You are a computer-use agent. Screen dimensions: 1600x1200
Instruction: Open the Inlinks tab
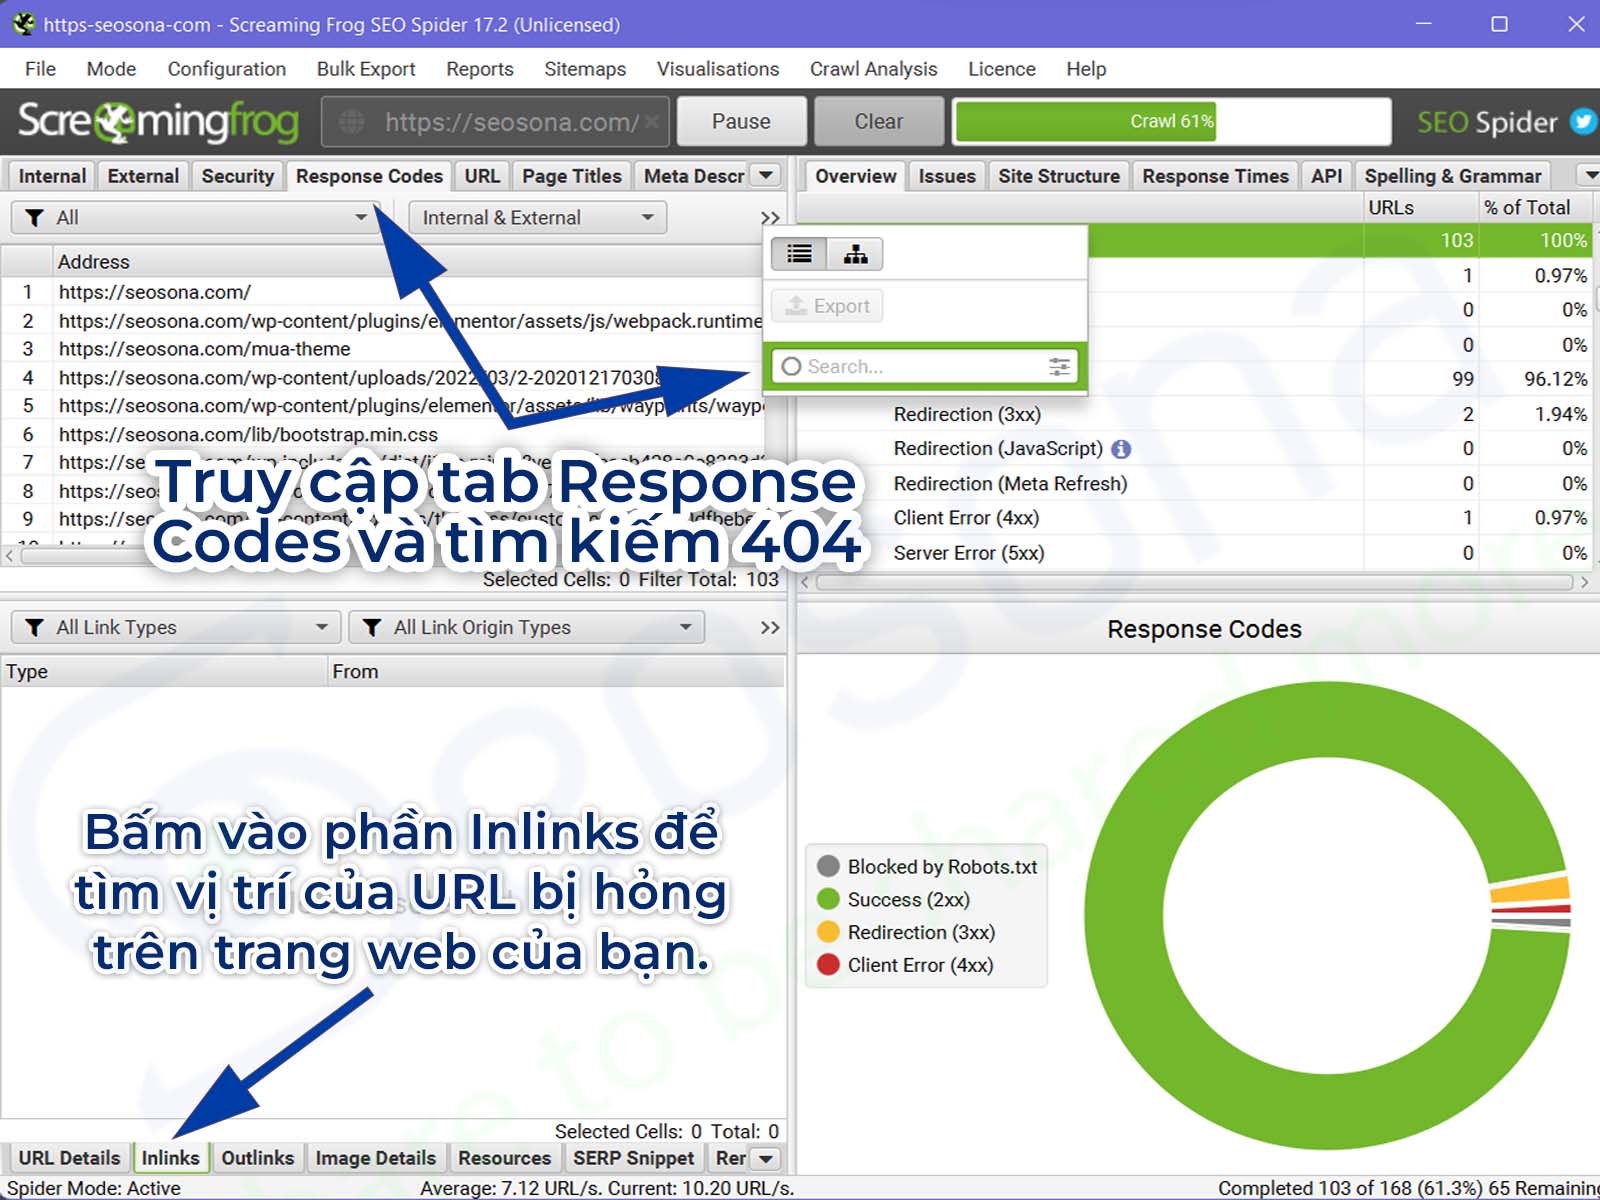coord(170,1158)
